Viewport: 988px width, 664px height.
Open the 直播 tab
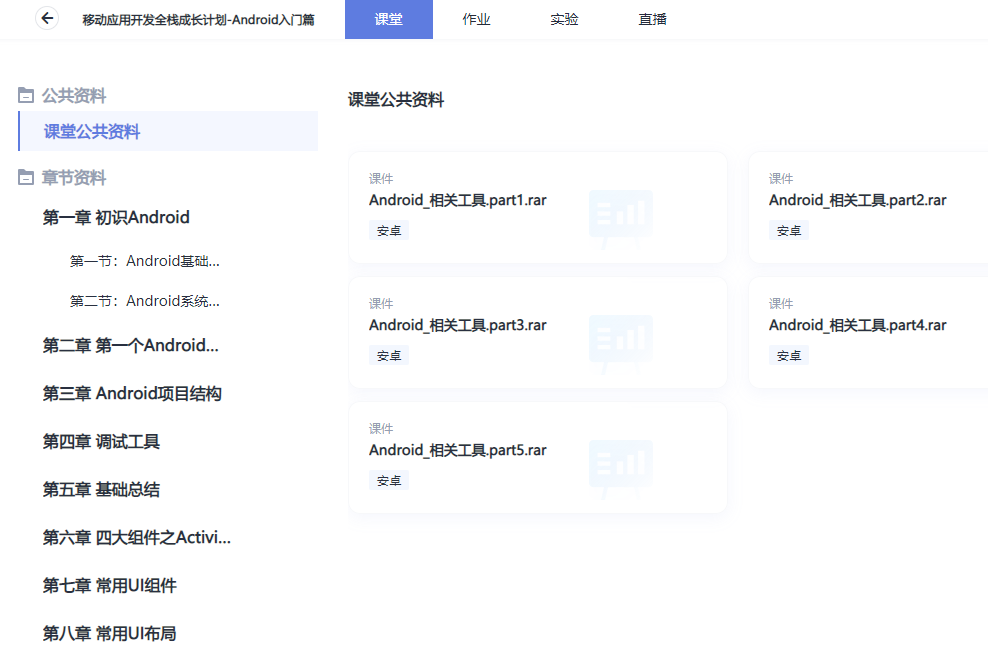pos(652,20)
